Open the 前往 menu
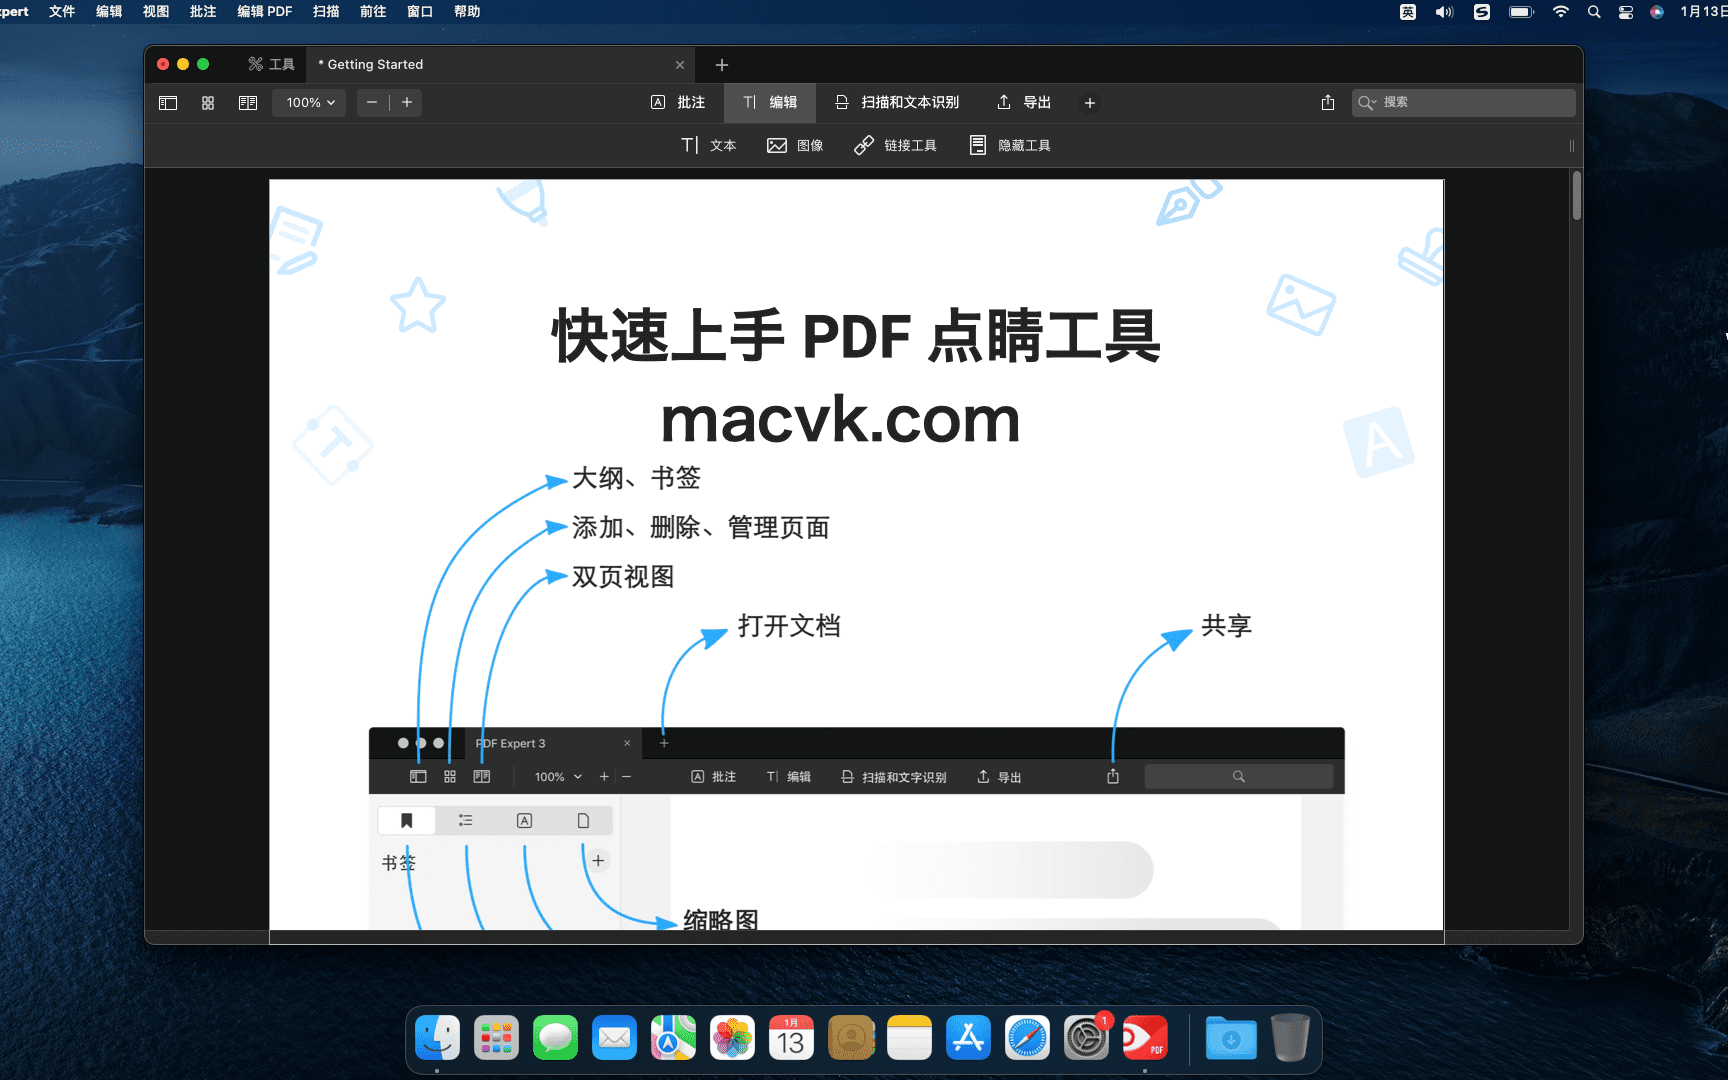 (x=373, y=12)
